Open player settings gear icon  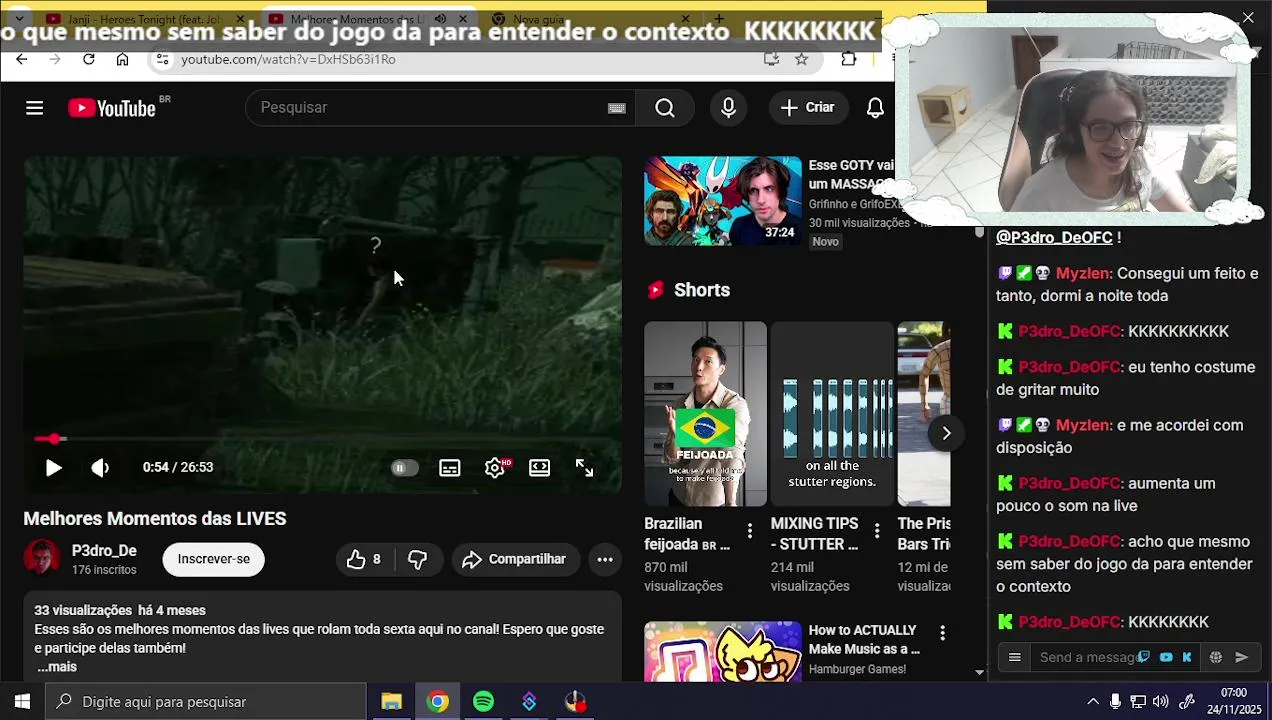(x=495, y=467)
